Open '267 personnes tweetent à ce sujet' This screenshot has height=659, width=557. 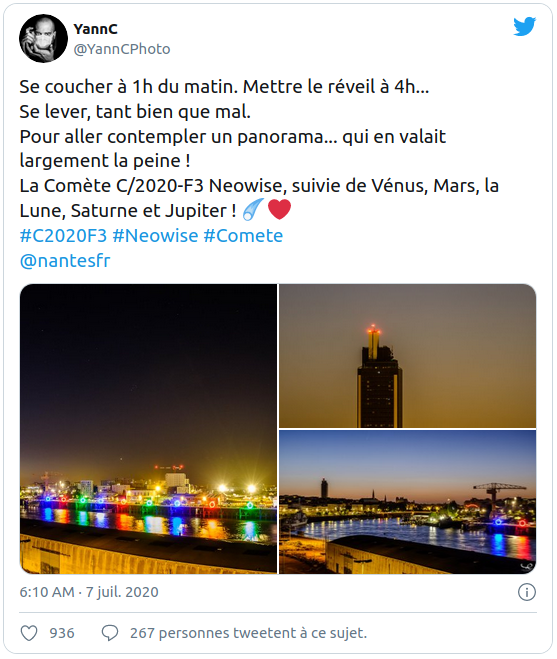pyautogui.click(x=248, y=633)
